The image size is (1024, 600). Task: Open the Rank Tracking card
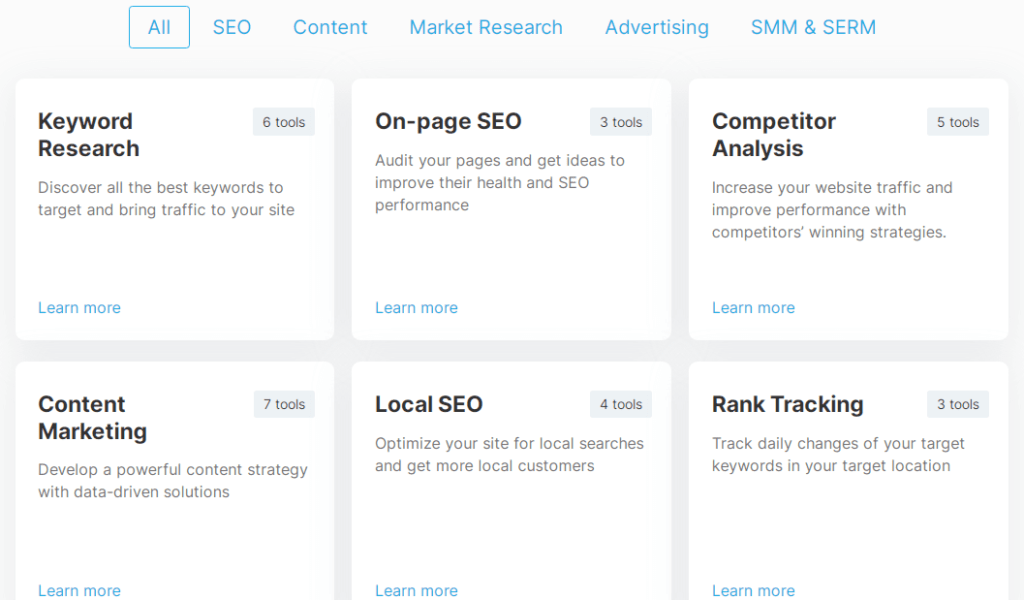(x=848, y=480)
